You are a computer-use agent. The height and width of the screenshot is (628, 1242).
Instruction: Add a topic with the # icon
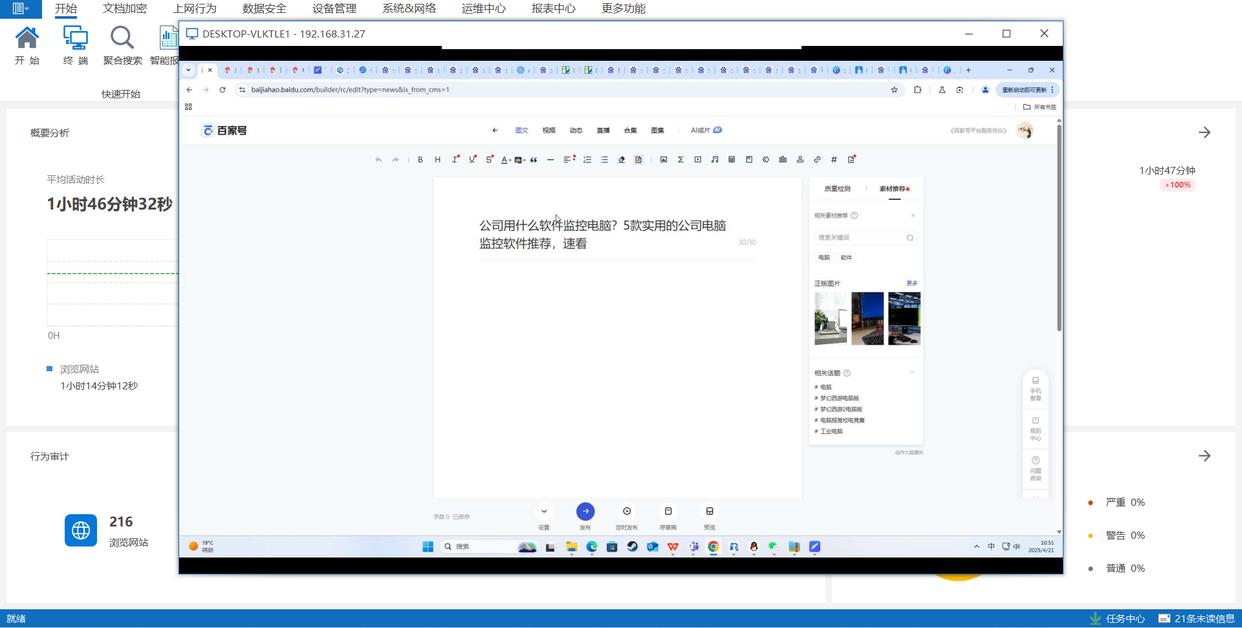834,160
